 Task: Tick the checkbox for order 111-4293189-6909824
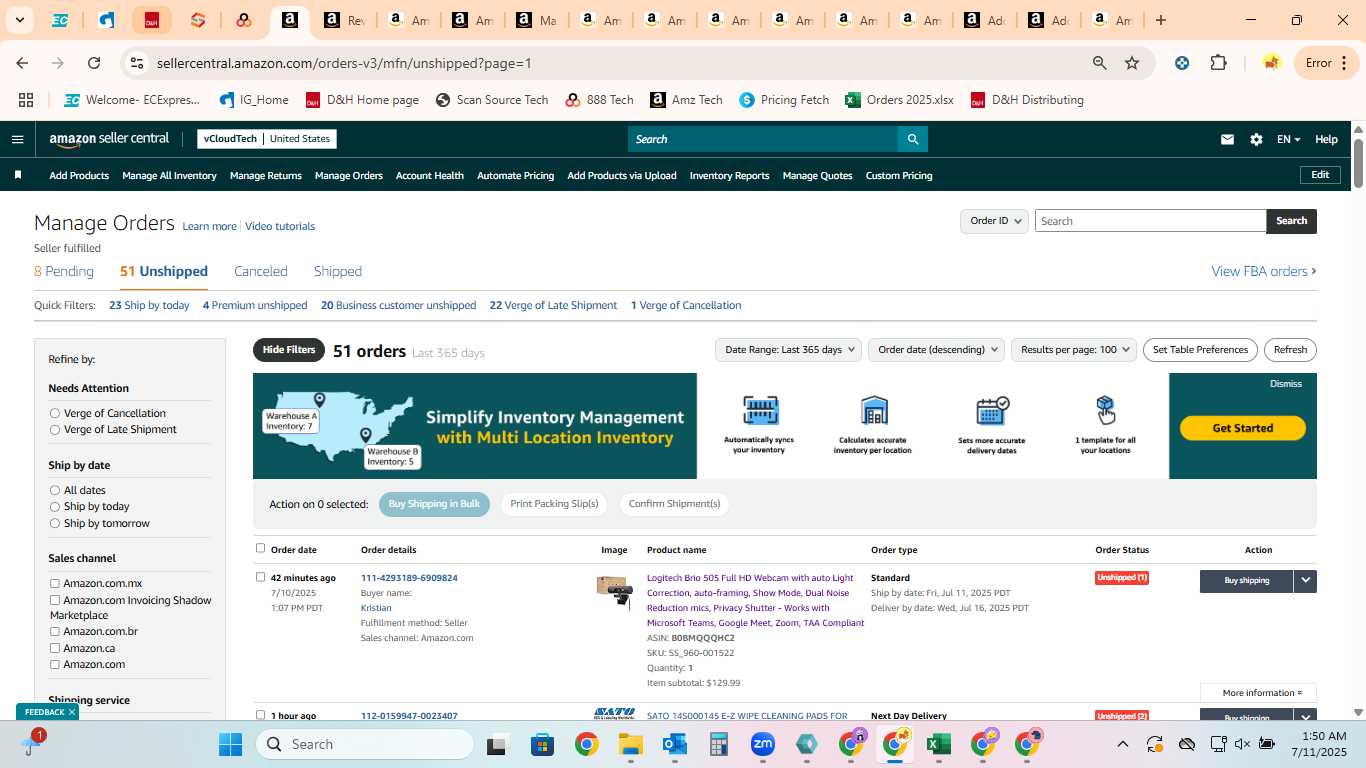(261, 577)
